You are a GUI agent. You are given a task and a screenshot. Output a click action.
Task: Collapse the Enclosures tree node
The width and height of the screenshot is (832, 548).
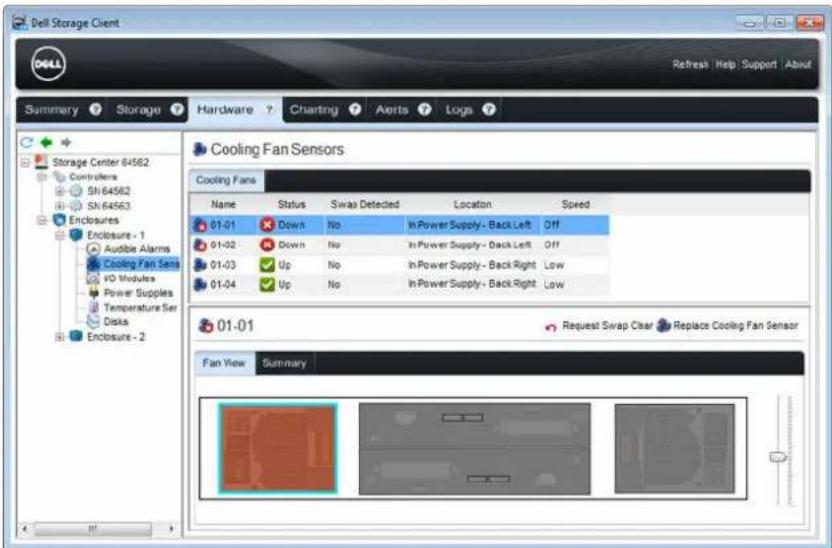[x=42, y=220]
